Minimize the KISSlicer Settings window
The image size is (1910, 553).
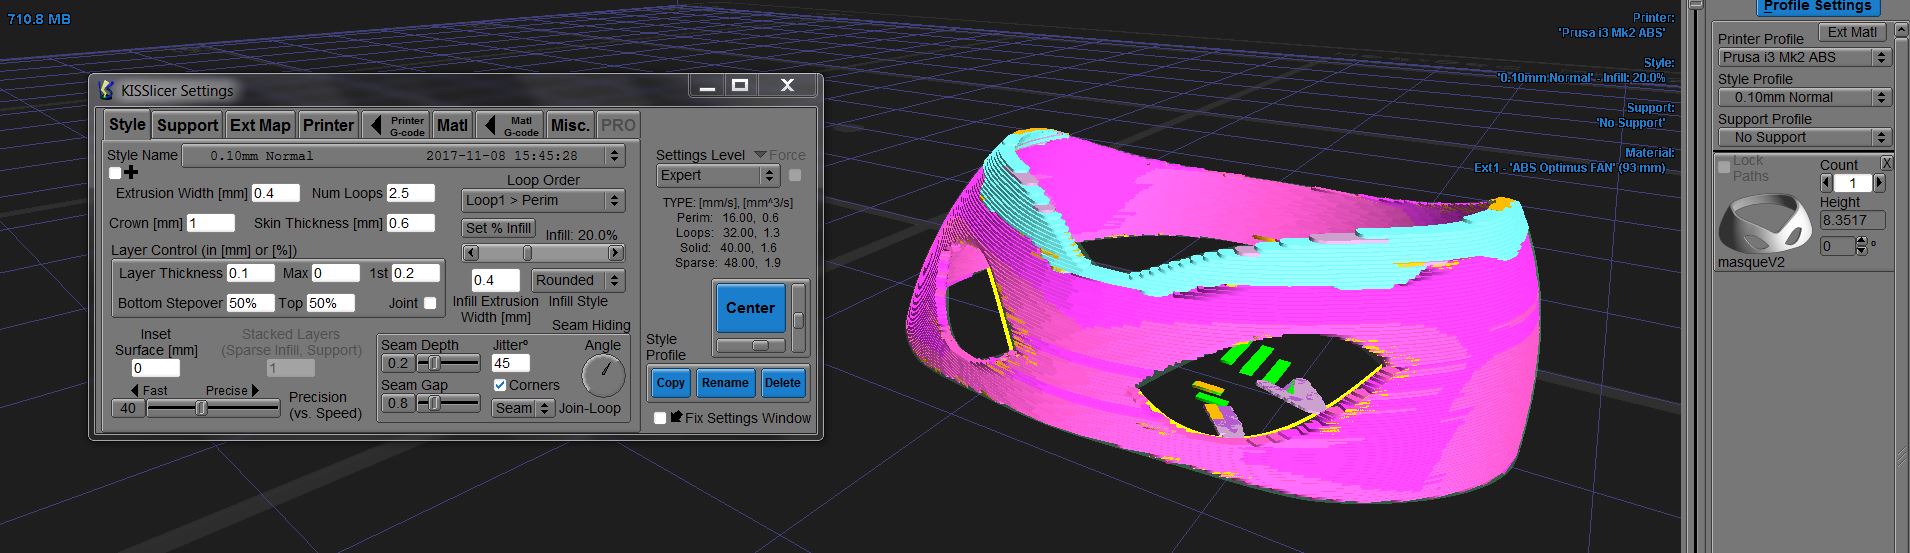[x=707, y=86]
